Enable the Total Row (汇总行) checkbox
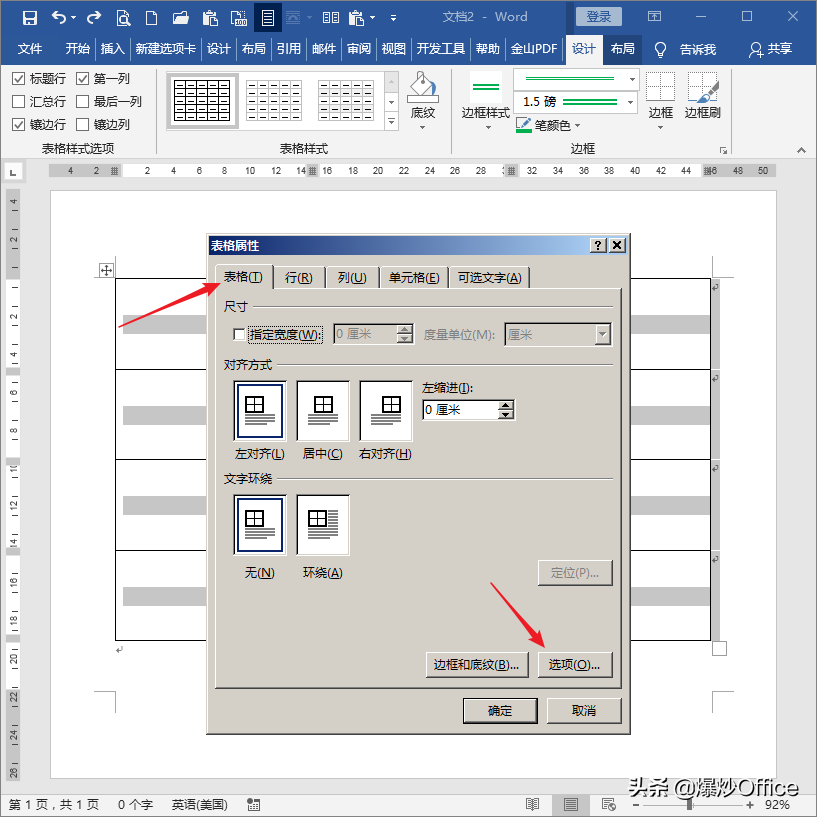This screenshot has height=817, width=817. tap(18, 102)
